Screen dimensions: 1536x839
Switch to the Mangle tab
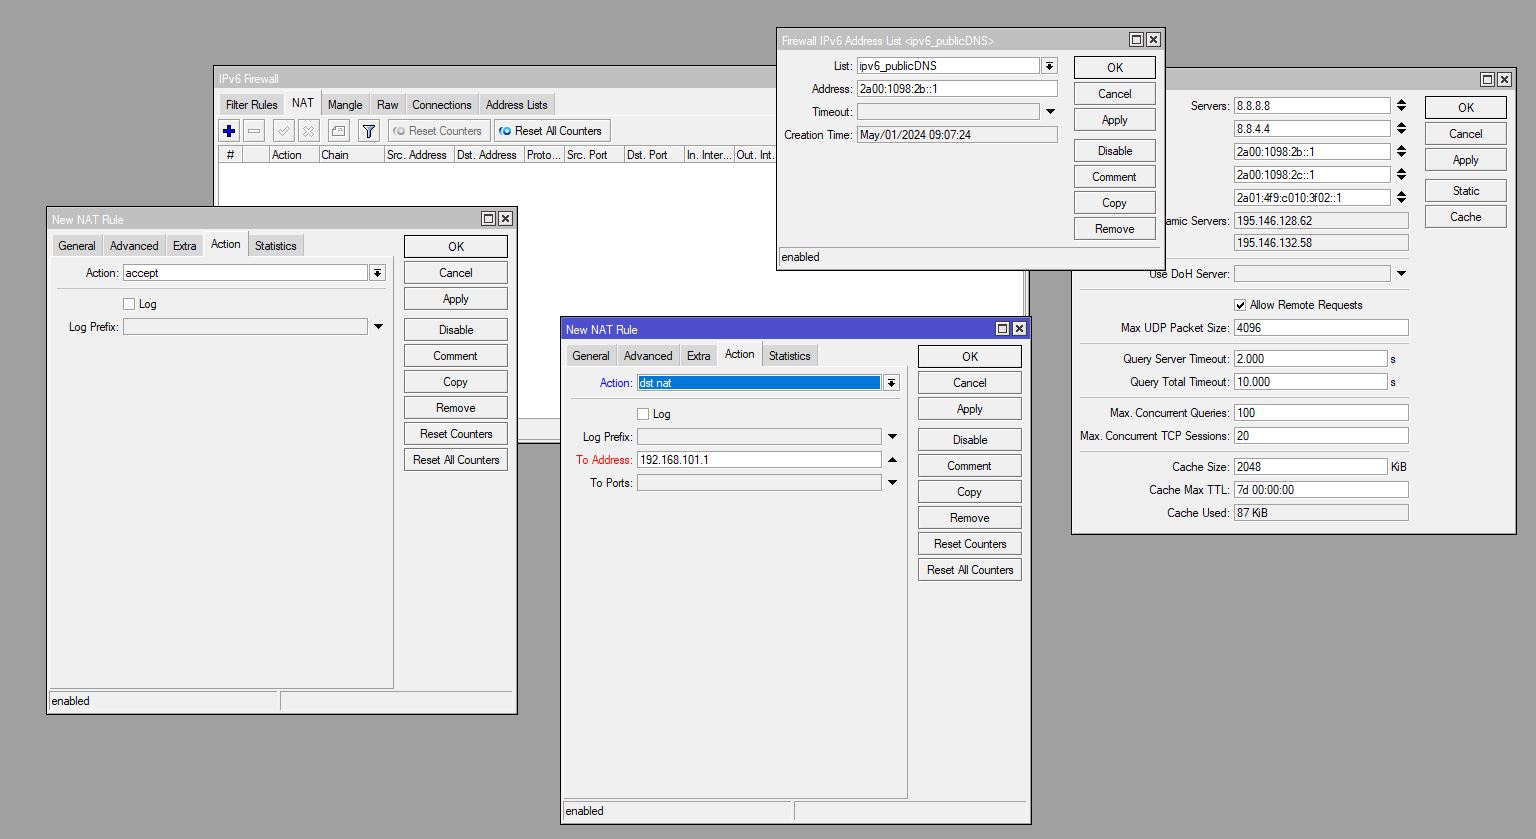coord(344,104)
